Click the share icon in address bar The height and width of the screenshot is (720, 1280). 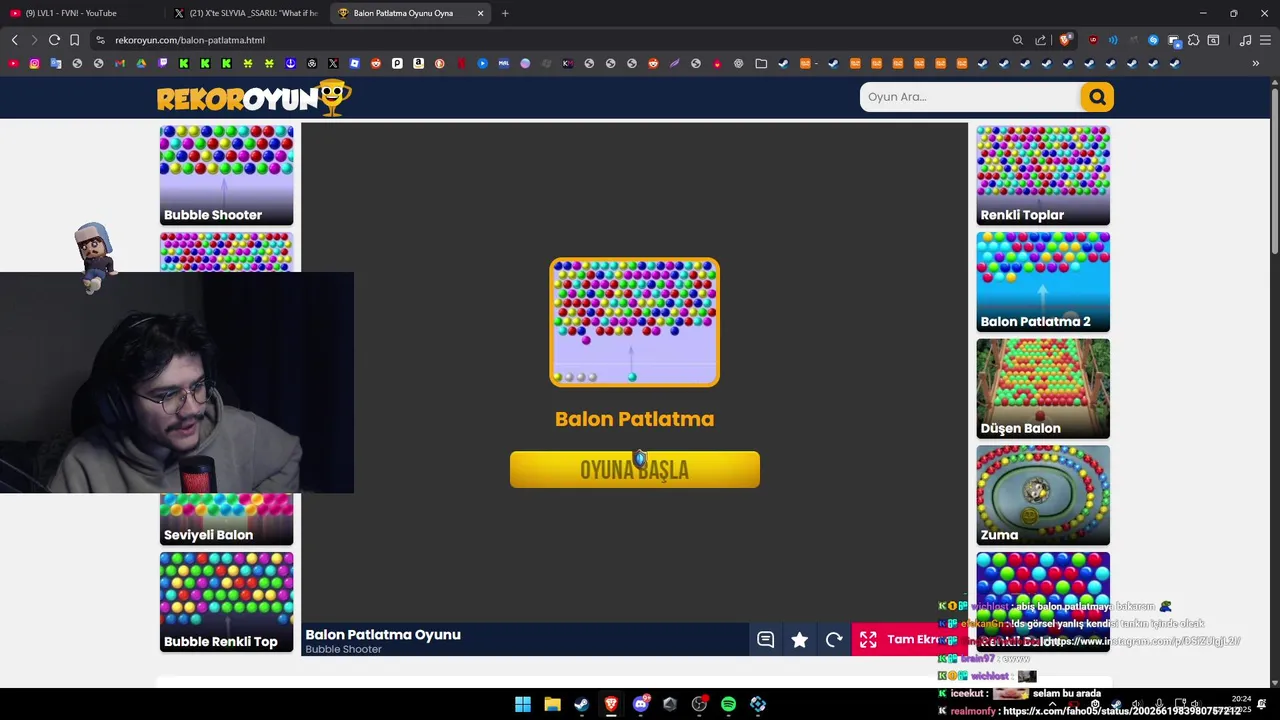[x=1041, y=40]
